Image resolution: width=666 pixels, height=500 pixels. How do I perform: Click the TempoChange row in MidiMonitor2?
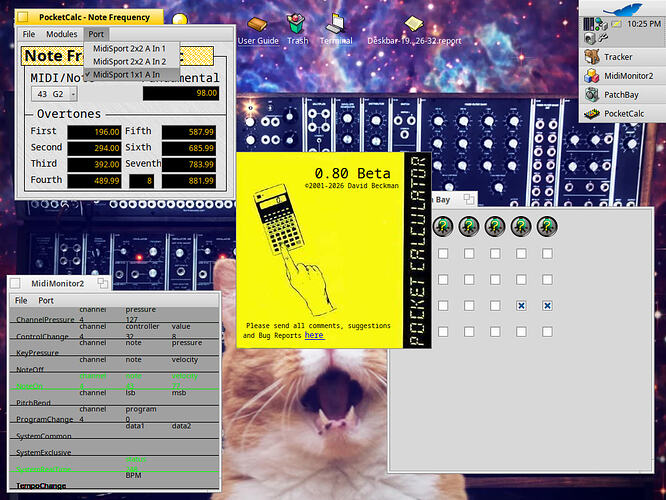[114, 481]
